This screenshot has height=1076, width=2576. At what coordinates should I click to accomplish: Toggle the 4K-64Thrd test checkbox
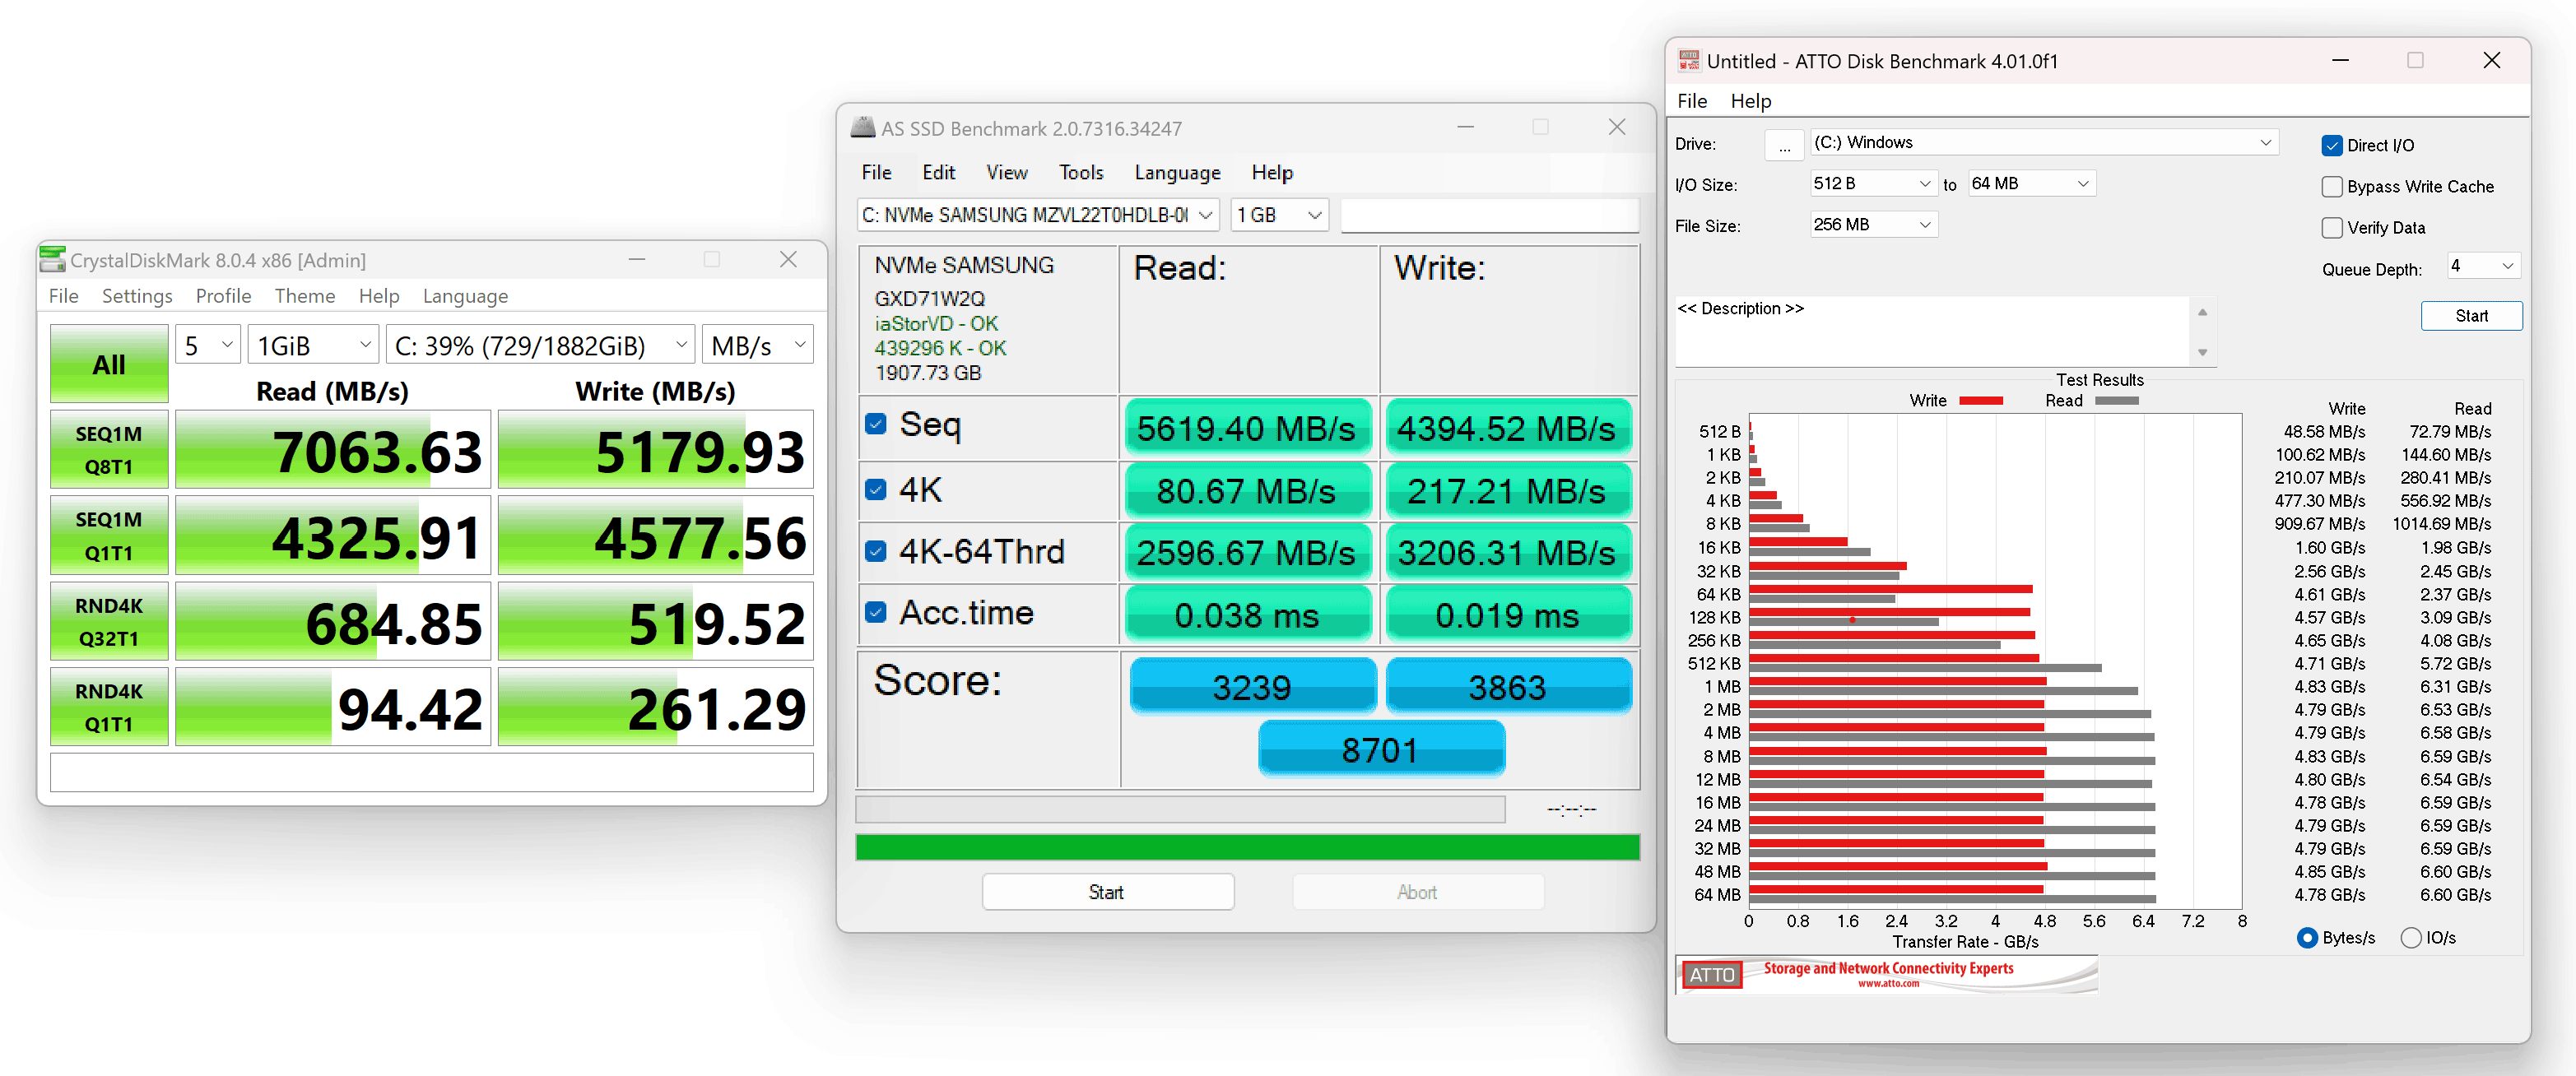tap(876, 551)
